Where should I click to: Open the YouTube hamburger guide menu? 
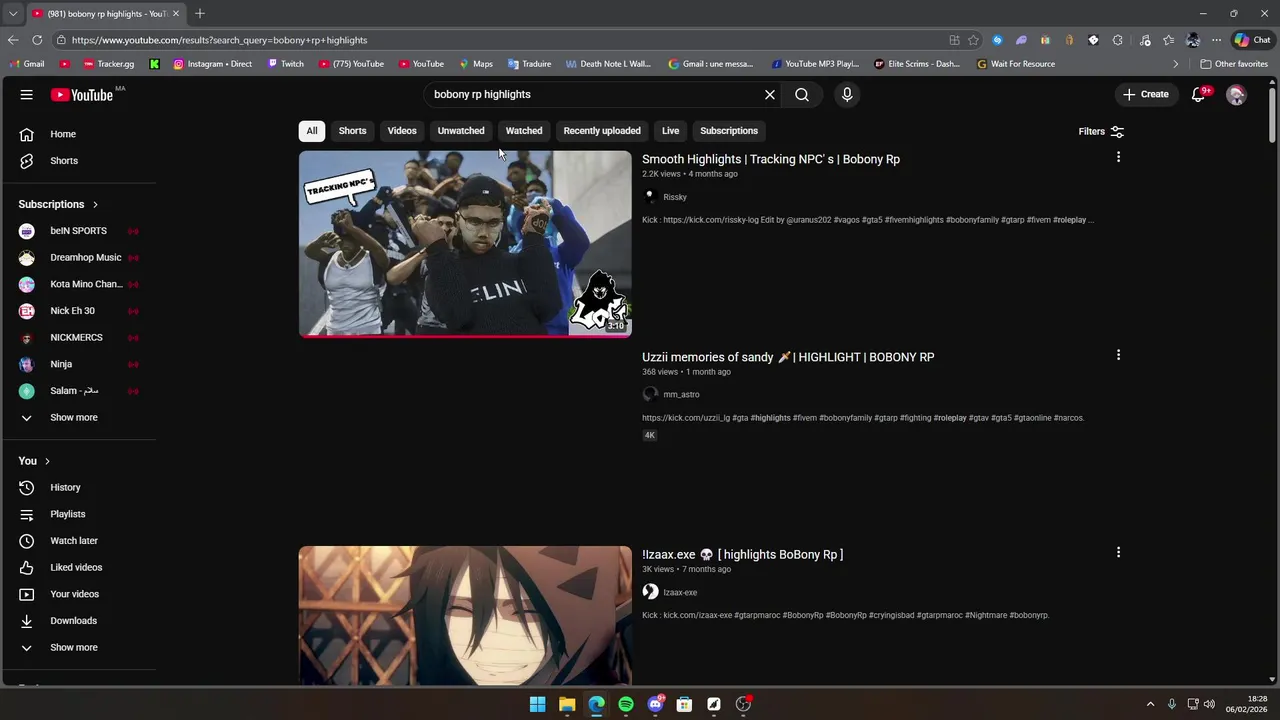click(26, 94)
